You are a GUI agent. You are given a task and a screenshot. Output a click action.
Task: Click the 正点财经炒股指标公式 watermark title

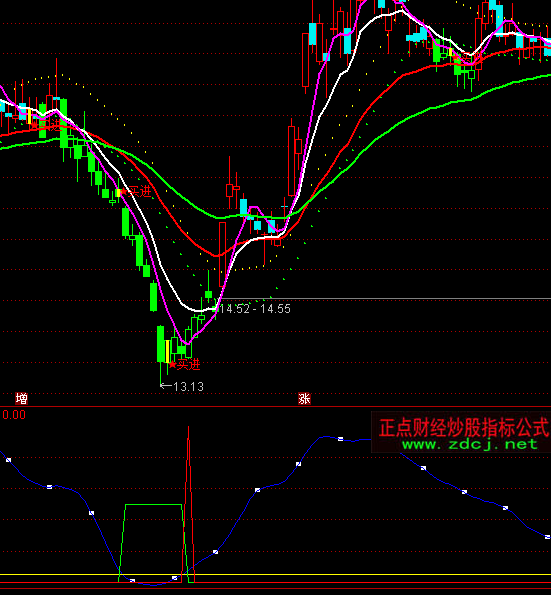(x=464, y=427)
